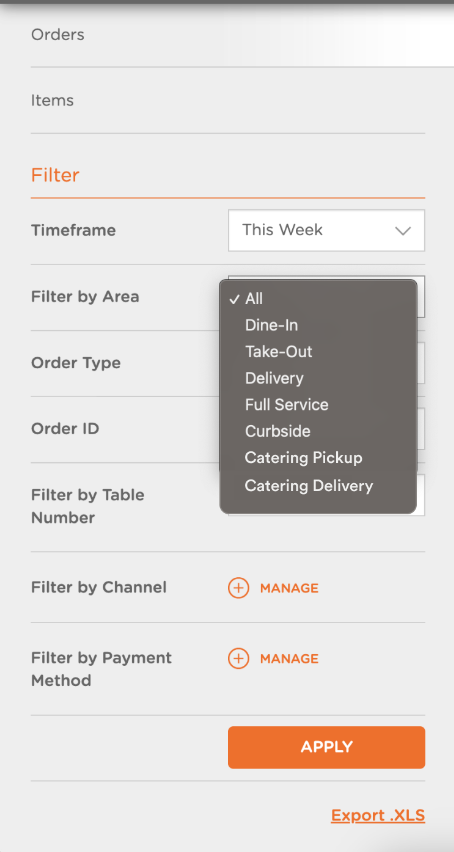Click the Export .XLS link
This screenshot has width=454, height=852.
pos(378,816)
